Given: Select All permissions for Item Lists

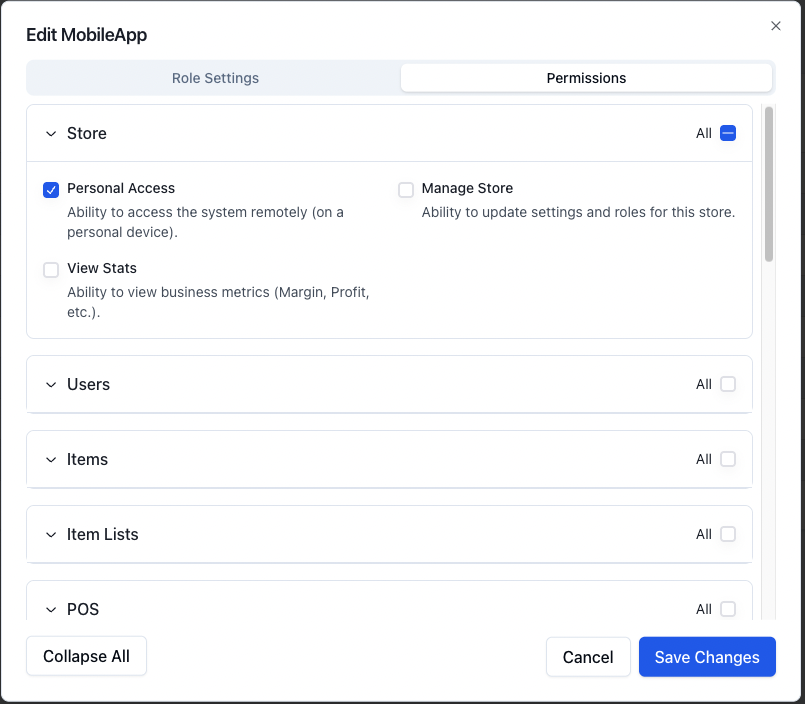Looking at the screenshot, I should 728,535.
